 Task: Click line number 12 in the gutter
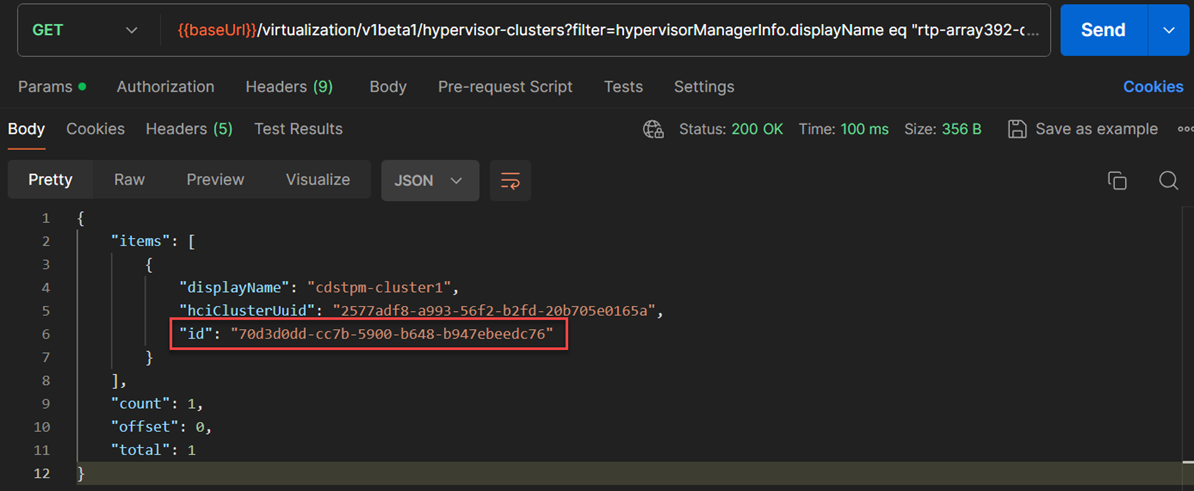(41, 473)
